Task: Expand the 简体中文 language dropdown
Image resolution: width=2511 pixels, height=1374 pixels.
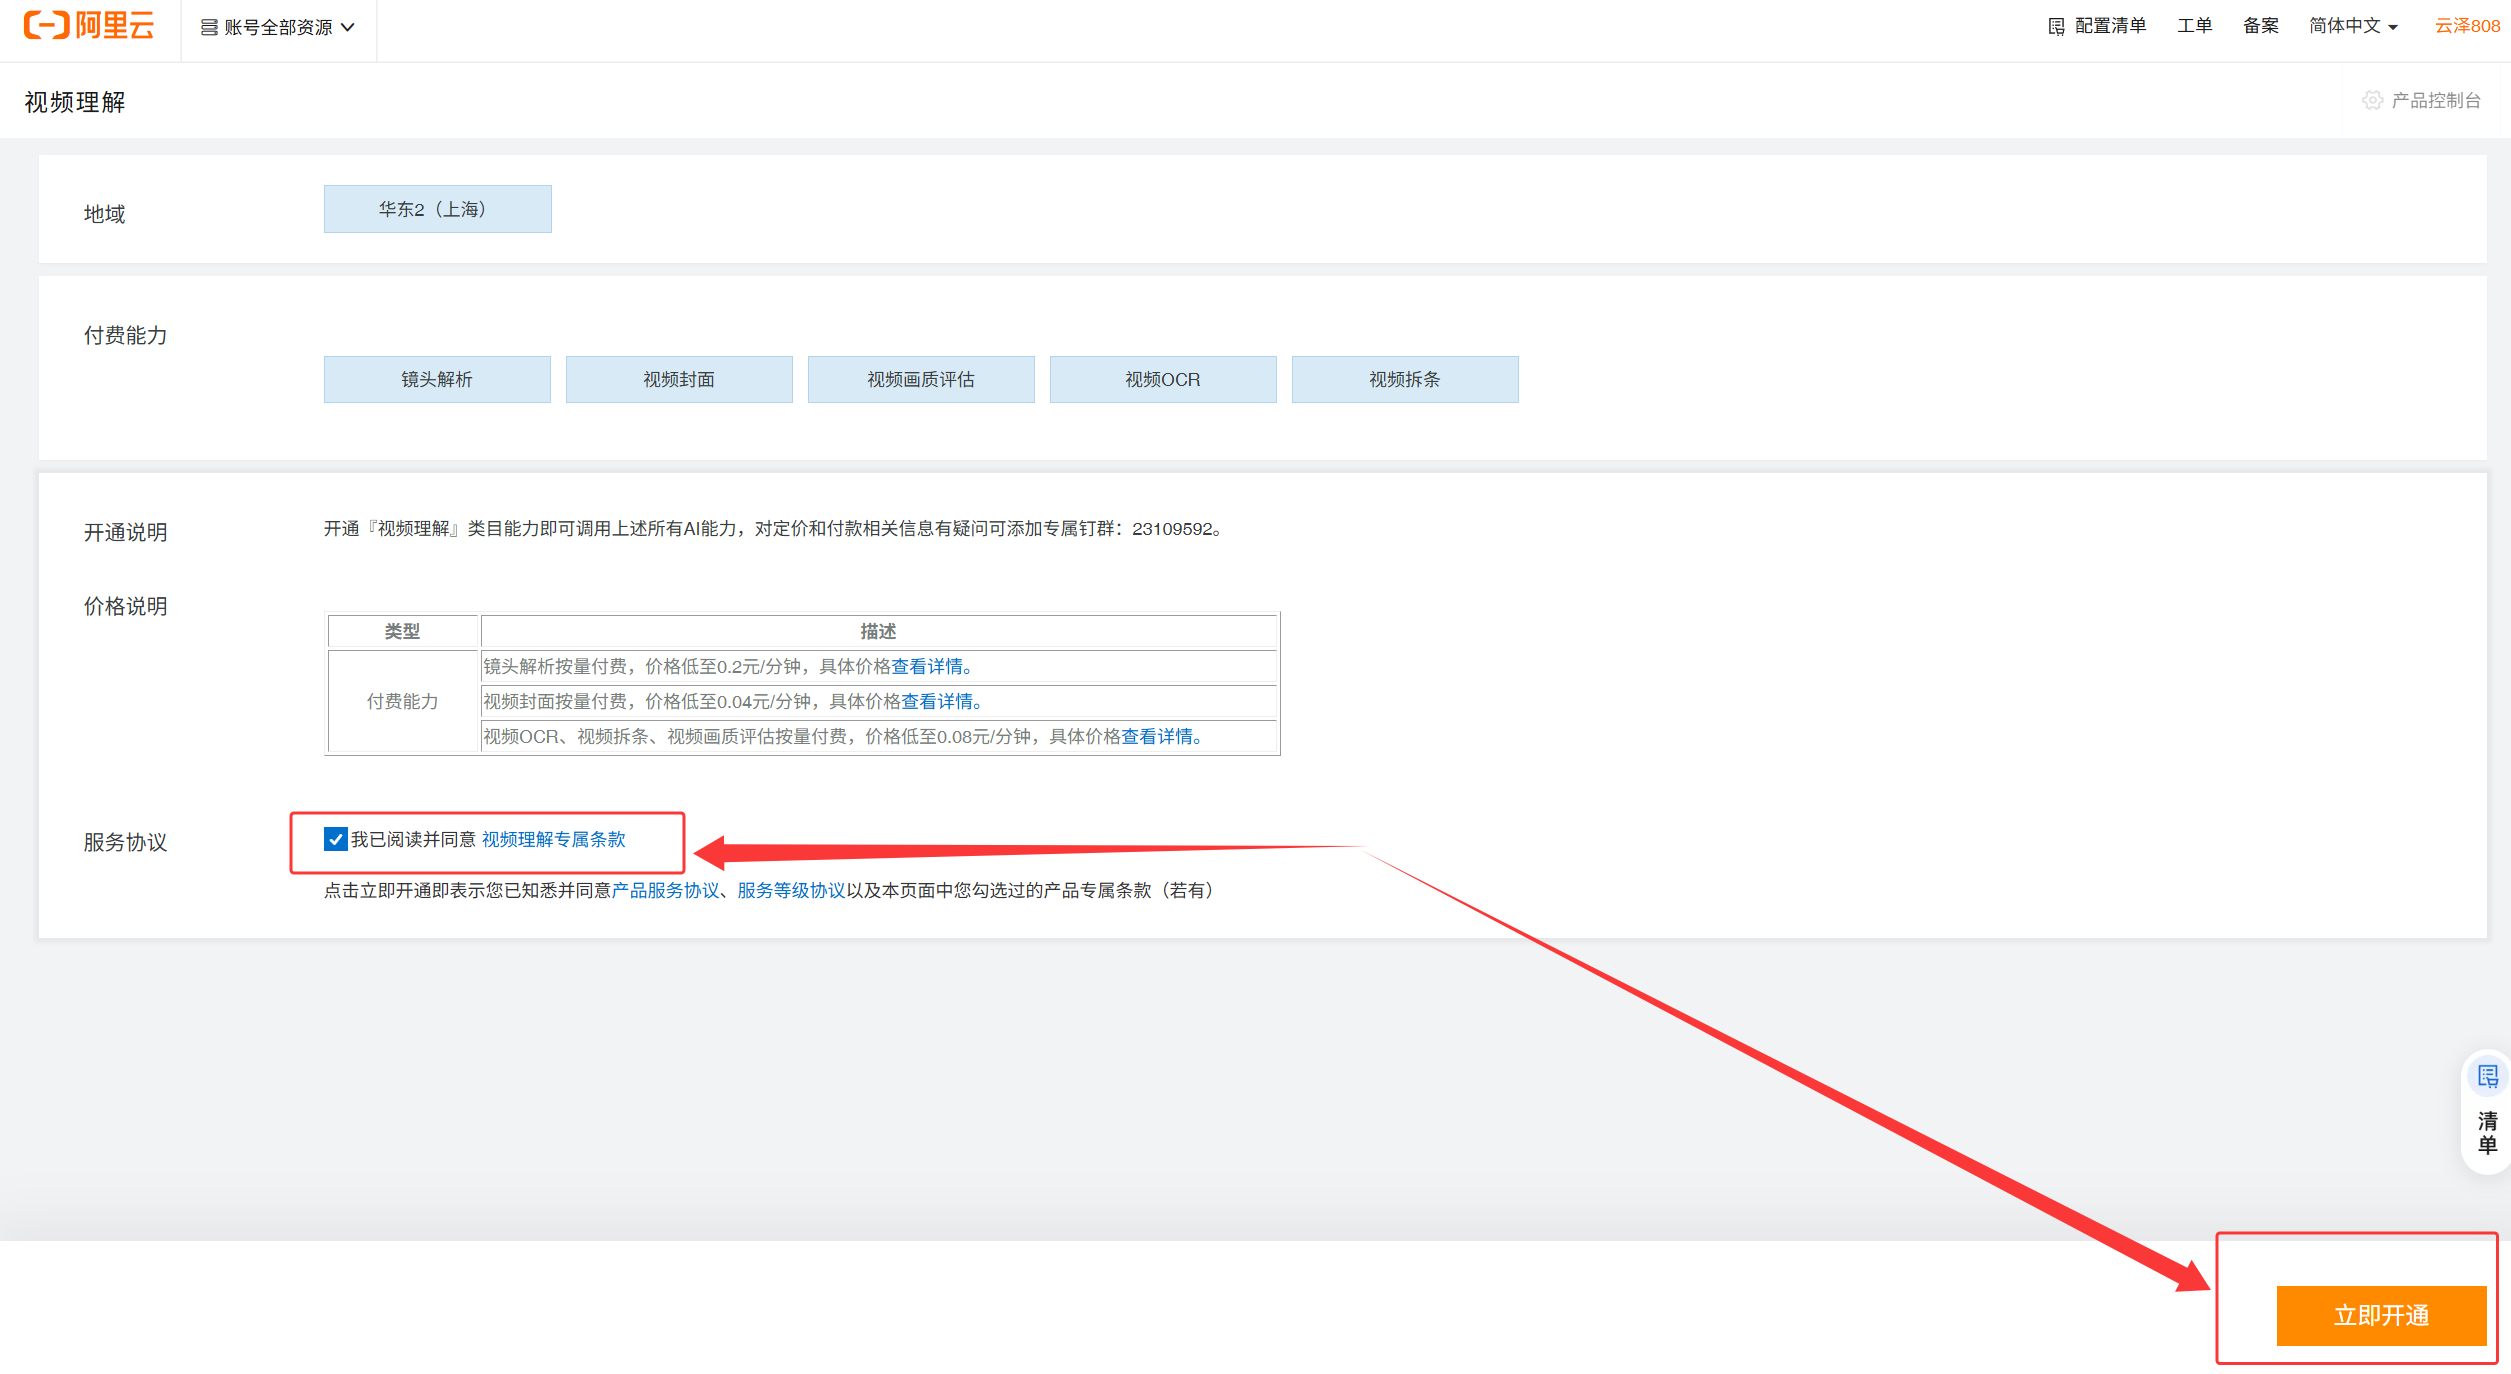Action: [x=2353, y=26]
